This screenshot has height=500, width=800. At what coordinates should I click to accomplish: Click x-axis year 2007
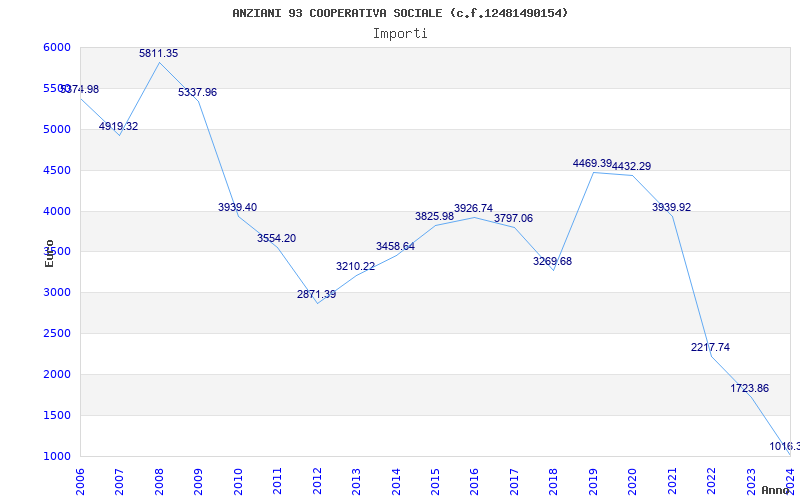coord(120,482)
